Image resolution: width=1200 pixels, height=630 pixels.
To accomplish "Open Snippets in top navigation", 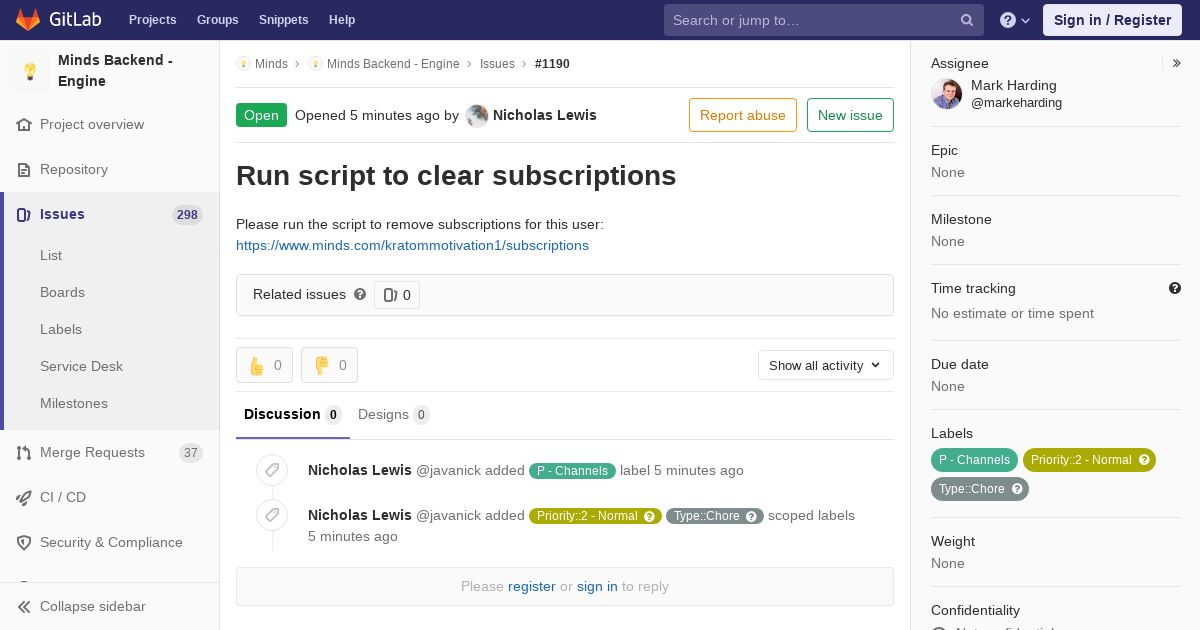I will [283, 20].
